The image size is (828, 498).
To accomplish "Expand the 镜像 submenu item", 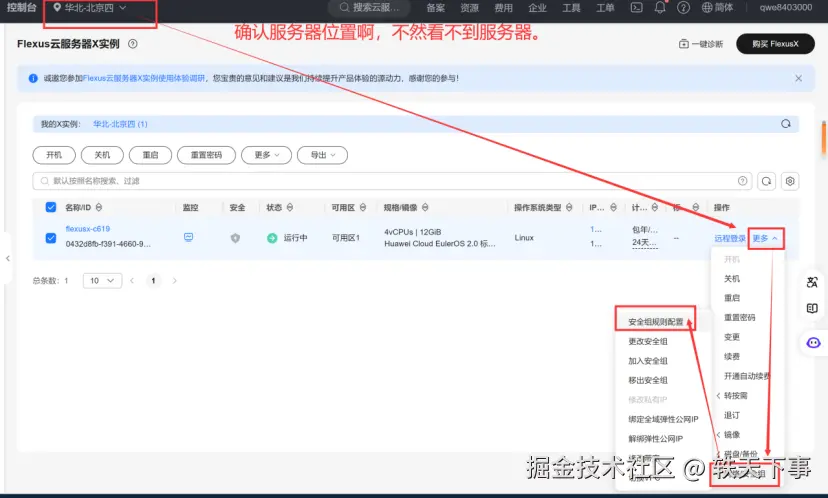I will [731, 435].
